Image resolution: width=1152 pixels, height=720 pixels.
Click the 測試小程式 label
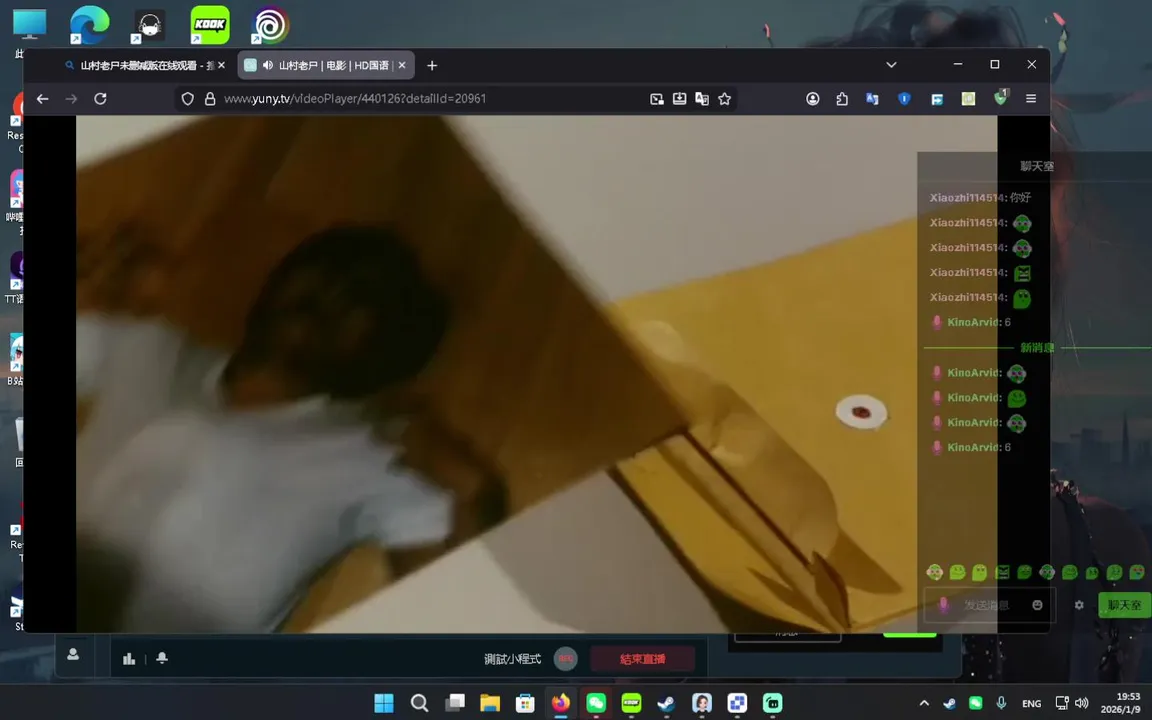[x=513, y=659]
